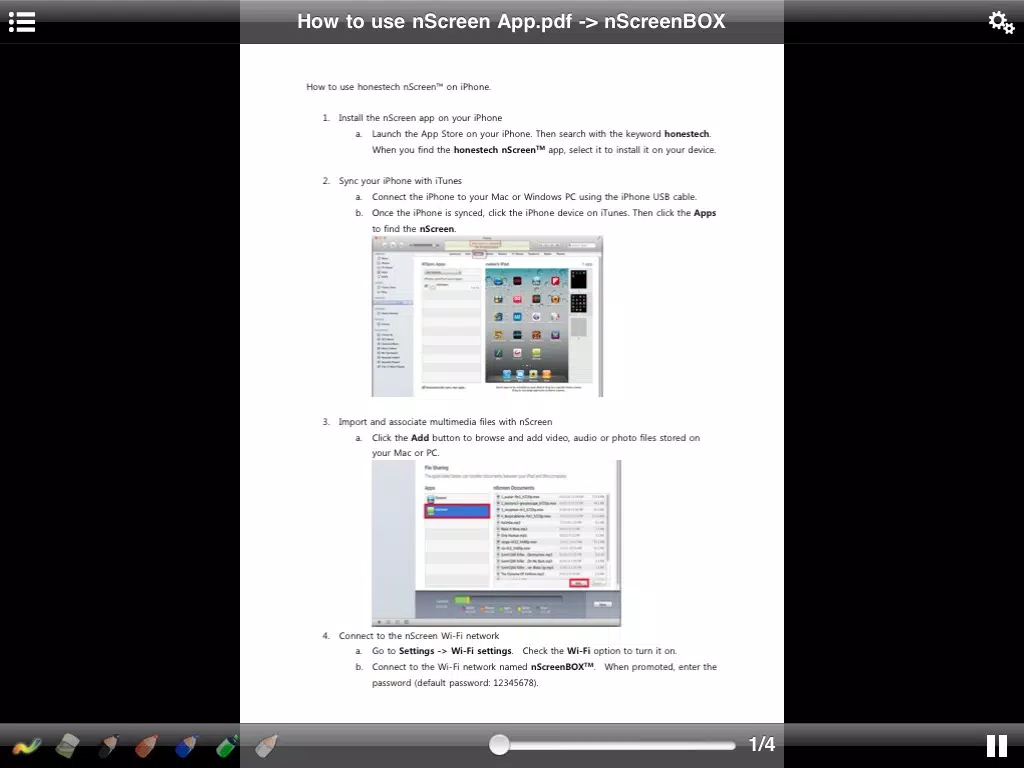Click the line beginning "Click the Add button"
The height and width of the screenshot is (768, 1024).
pyautogui.click(x=536, y=438)
